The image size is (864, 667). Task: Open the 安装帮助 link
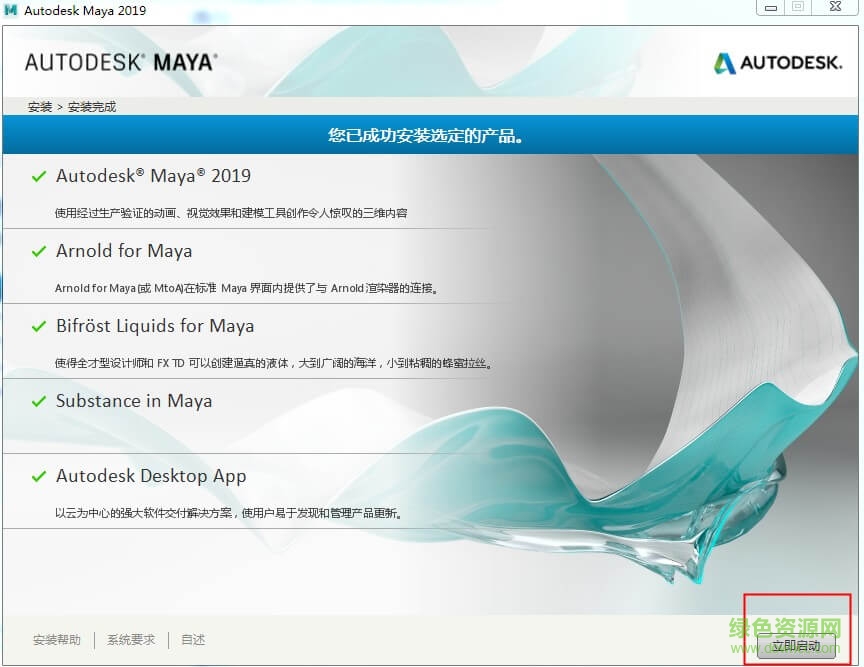coord(57,640)
